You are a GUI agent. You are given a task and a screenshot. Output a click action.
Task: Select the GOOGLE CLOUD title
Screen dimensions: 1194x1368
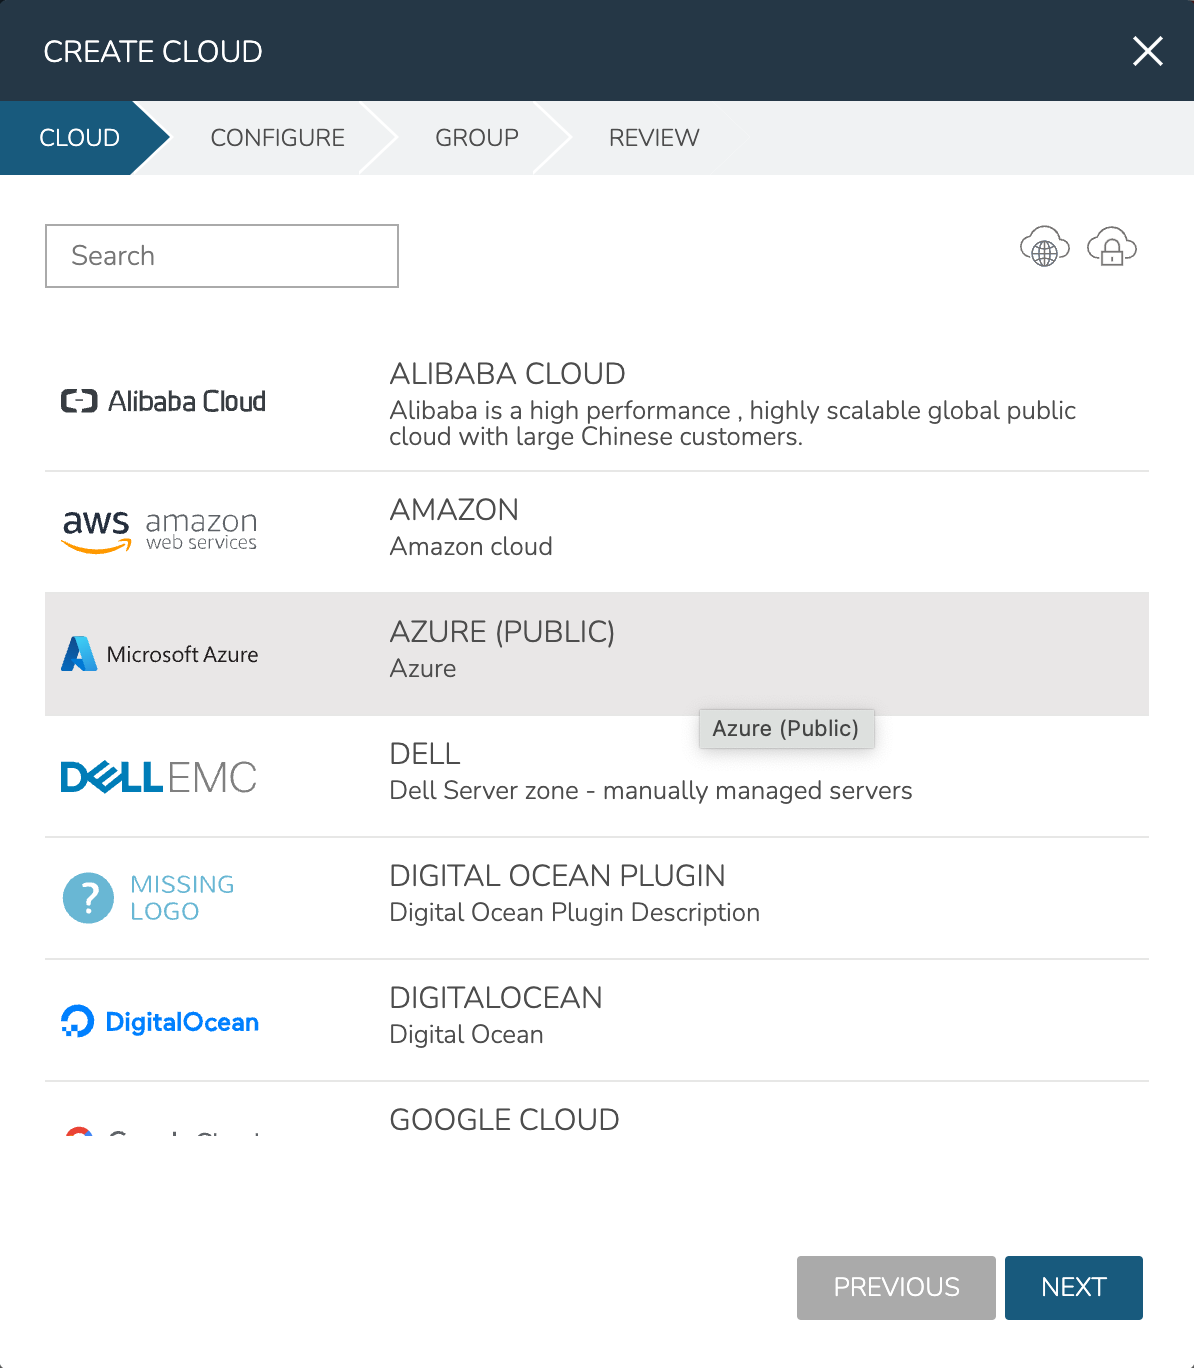[504, 1120]
